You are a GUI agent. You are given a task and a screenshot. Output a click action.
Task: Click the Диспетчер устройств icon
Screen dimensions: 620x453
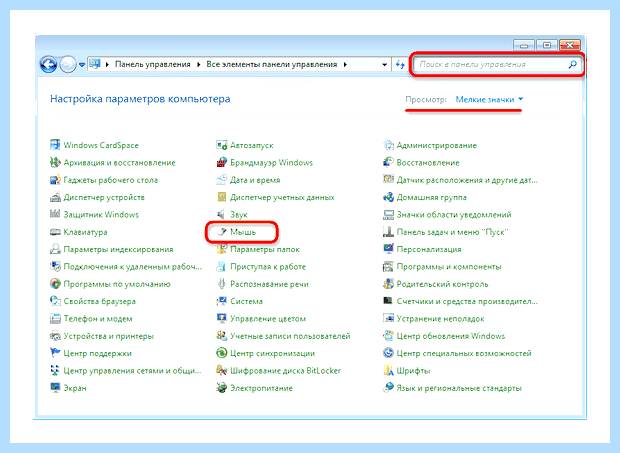click(55, 197)
